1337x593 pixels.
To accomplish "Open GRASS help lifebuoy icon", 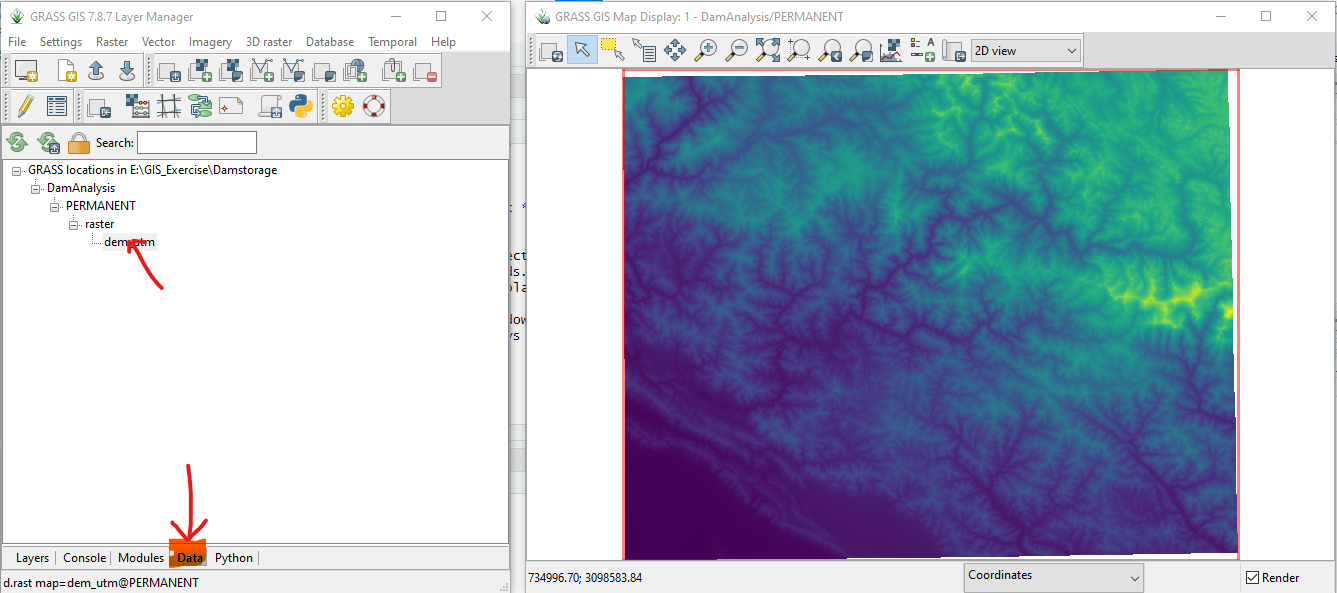I will 374,105.
